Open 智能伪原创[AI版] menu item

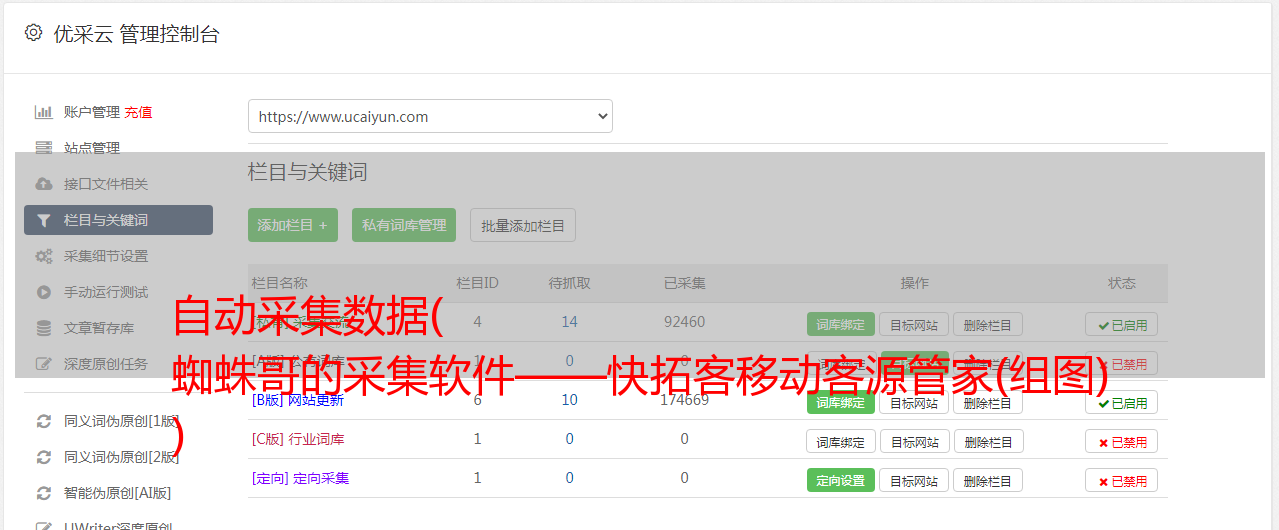point(117,493)
